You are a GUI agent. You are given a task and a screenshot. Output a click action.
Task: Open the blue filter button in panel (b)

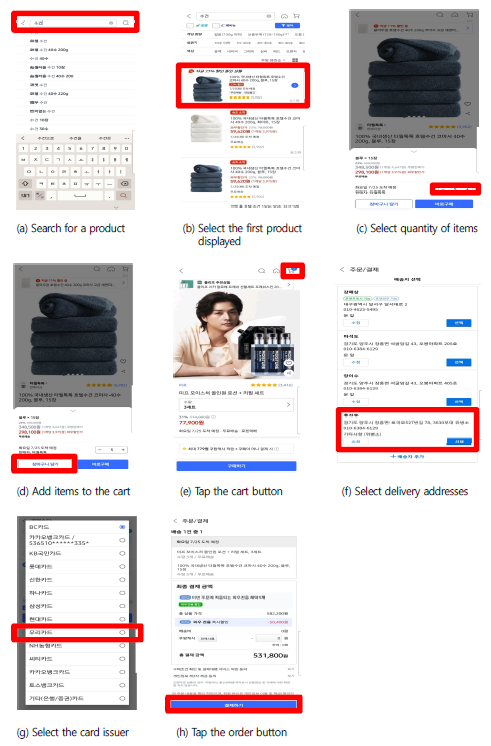[287, 25]
